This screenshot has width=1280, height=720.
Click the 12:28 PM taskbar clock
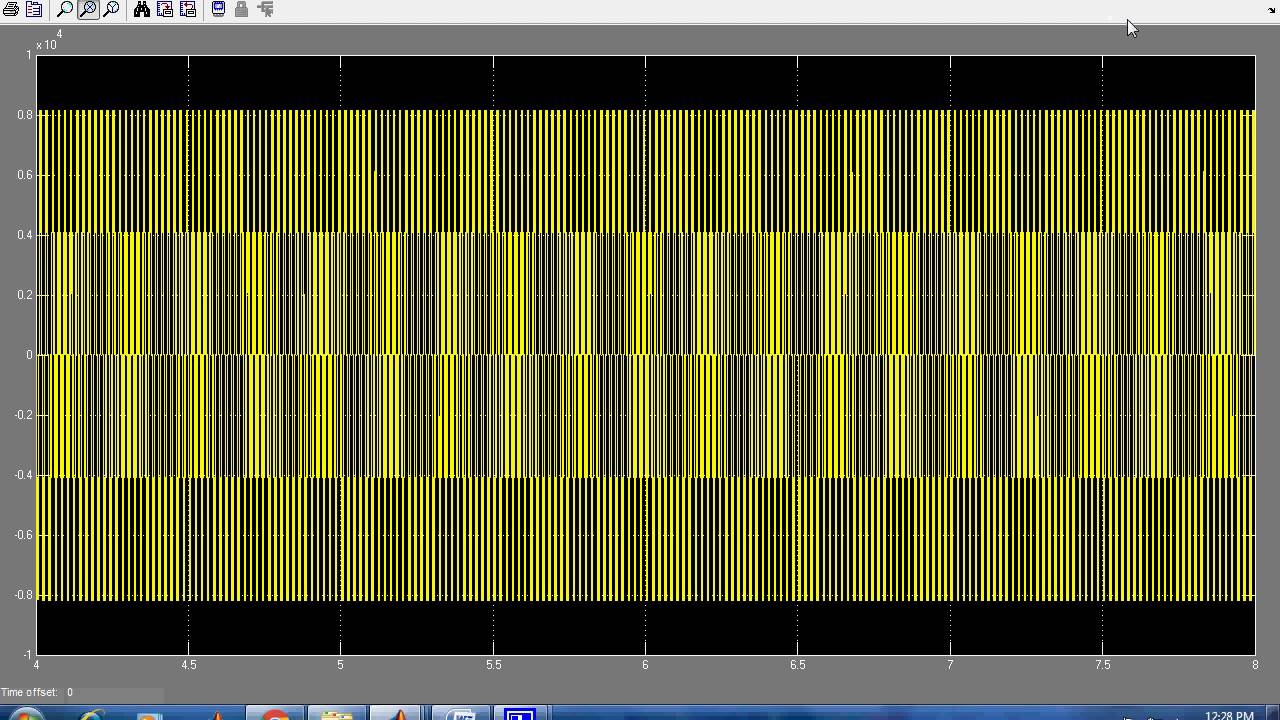click(1229, 715)
